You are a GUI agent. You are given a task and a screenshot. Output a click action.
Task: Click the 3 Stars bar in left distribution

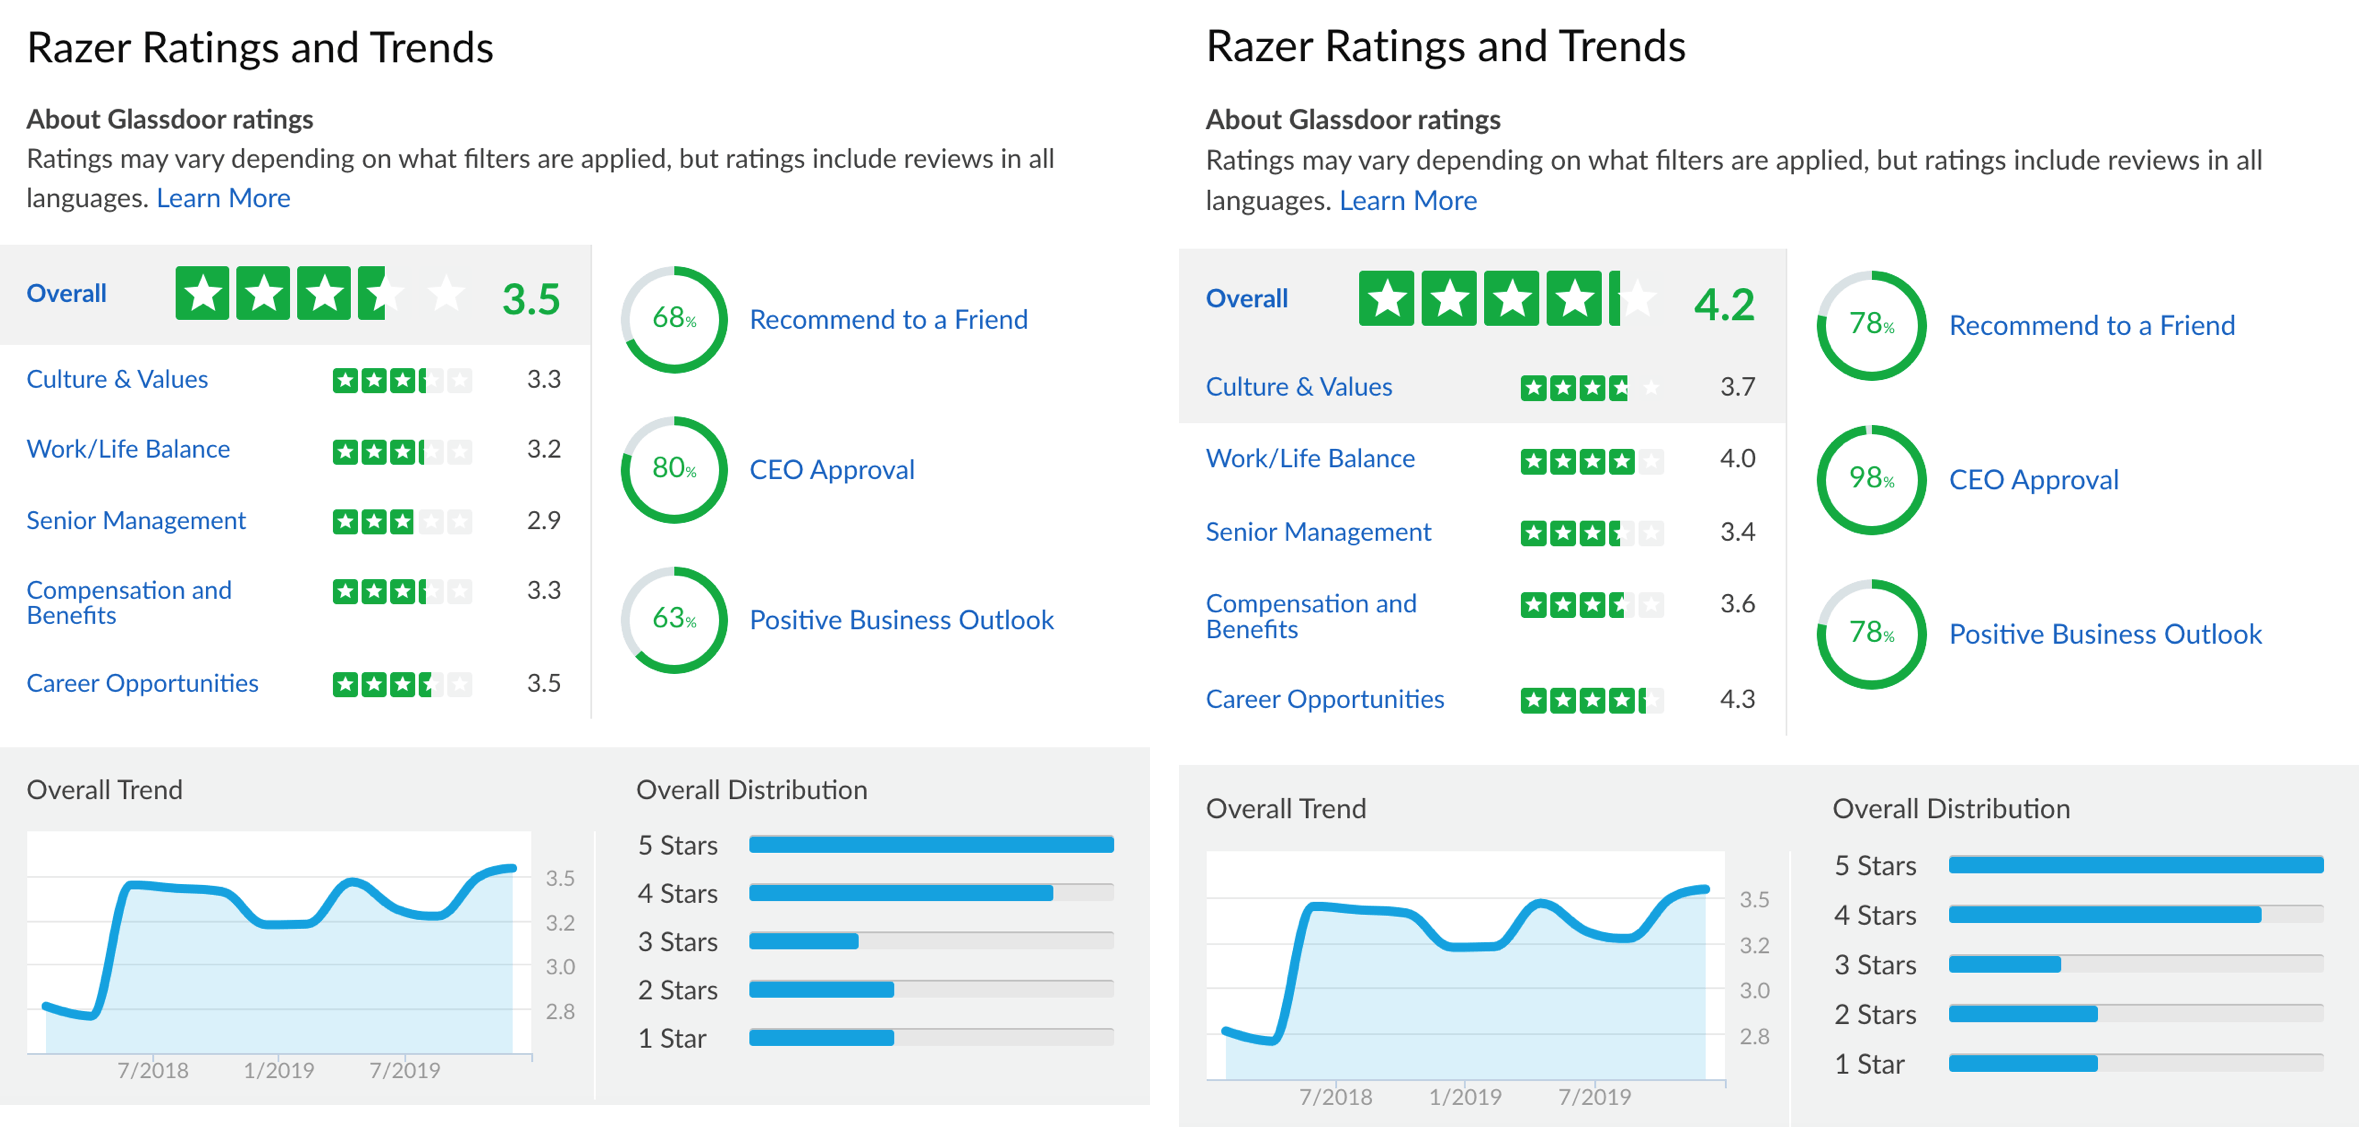tap(931, 941)
